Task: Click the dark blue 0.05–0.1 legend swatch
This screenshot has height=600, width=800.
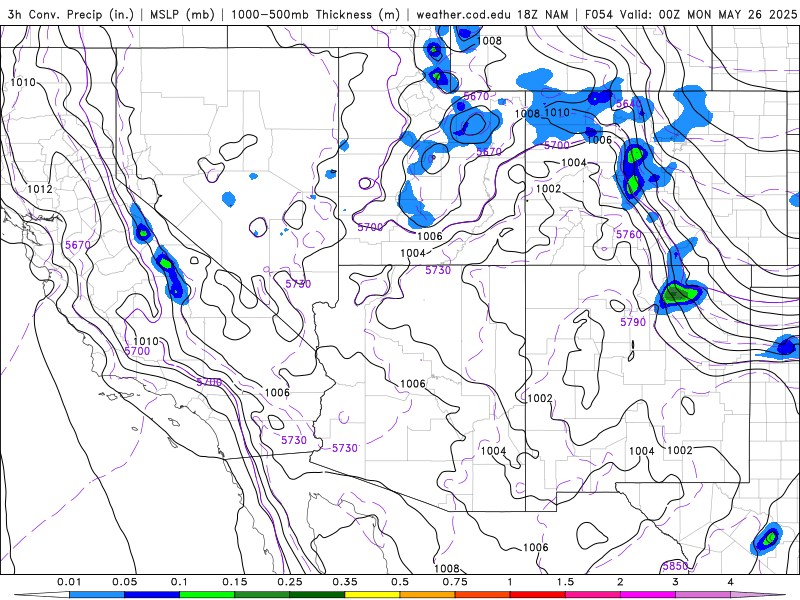Action: [x=152, y=595]
